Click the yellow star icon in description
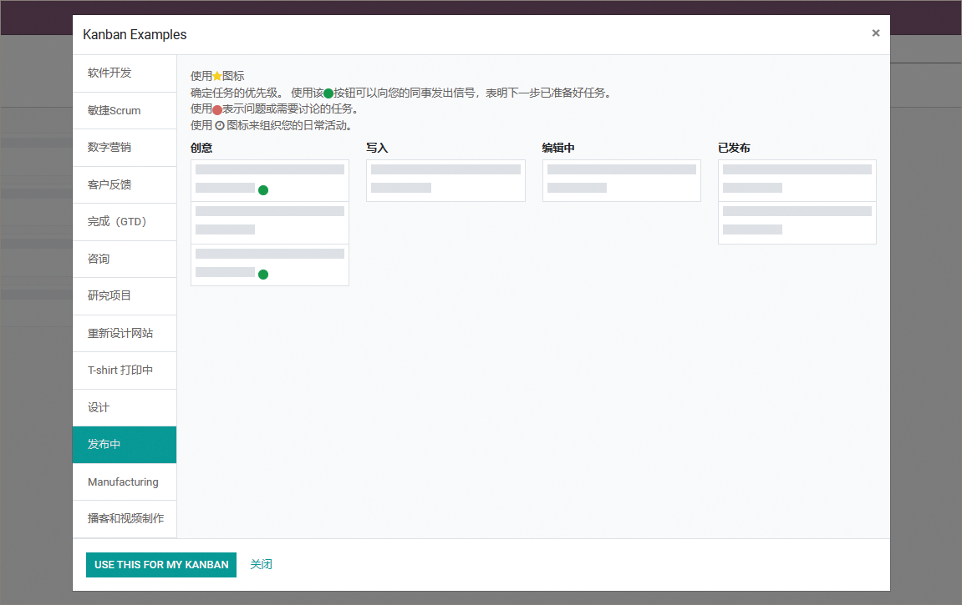 point(217,76)
